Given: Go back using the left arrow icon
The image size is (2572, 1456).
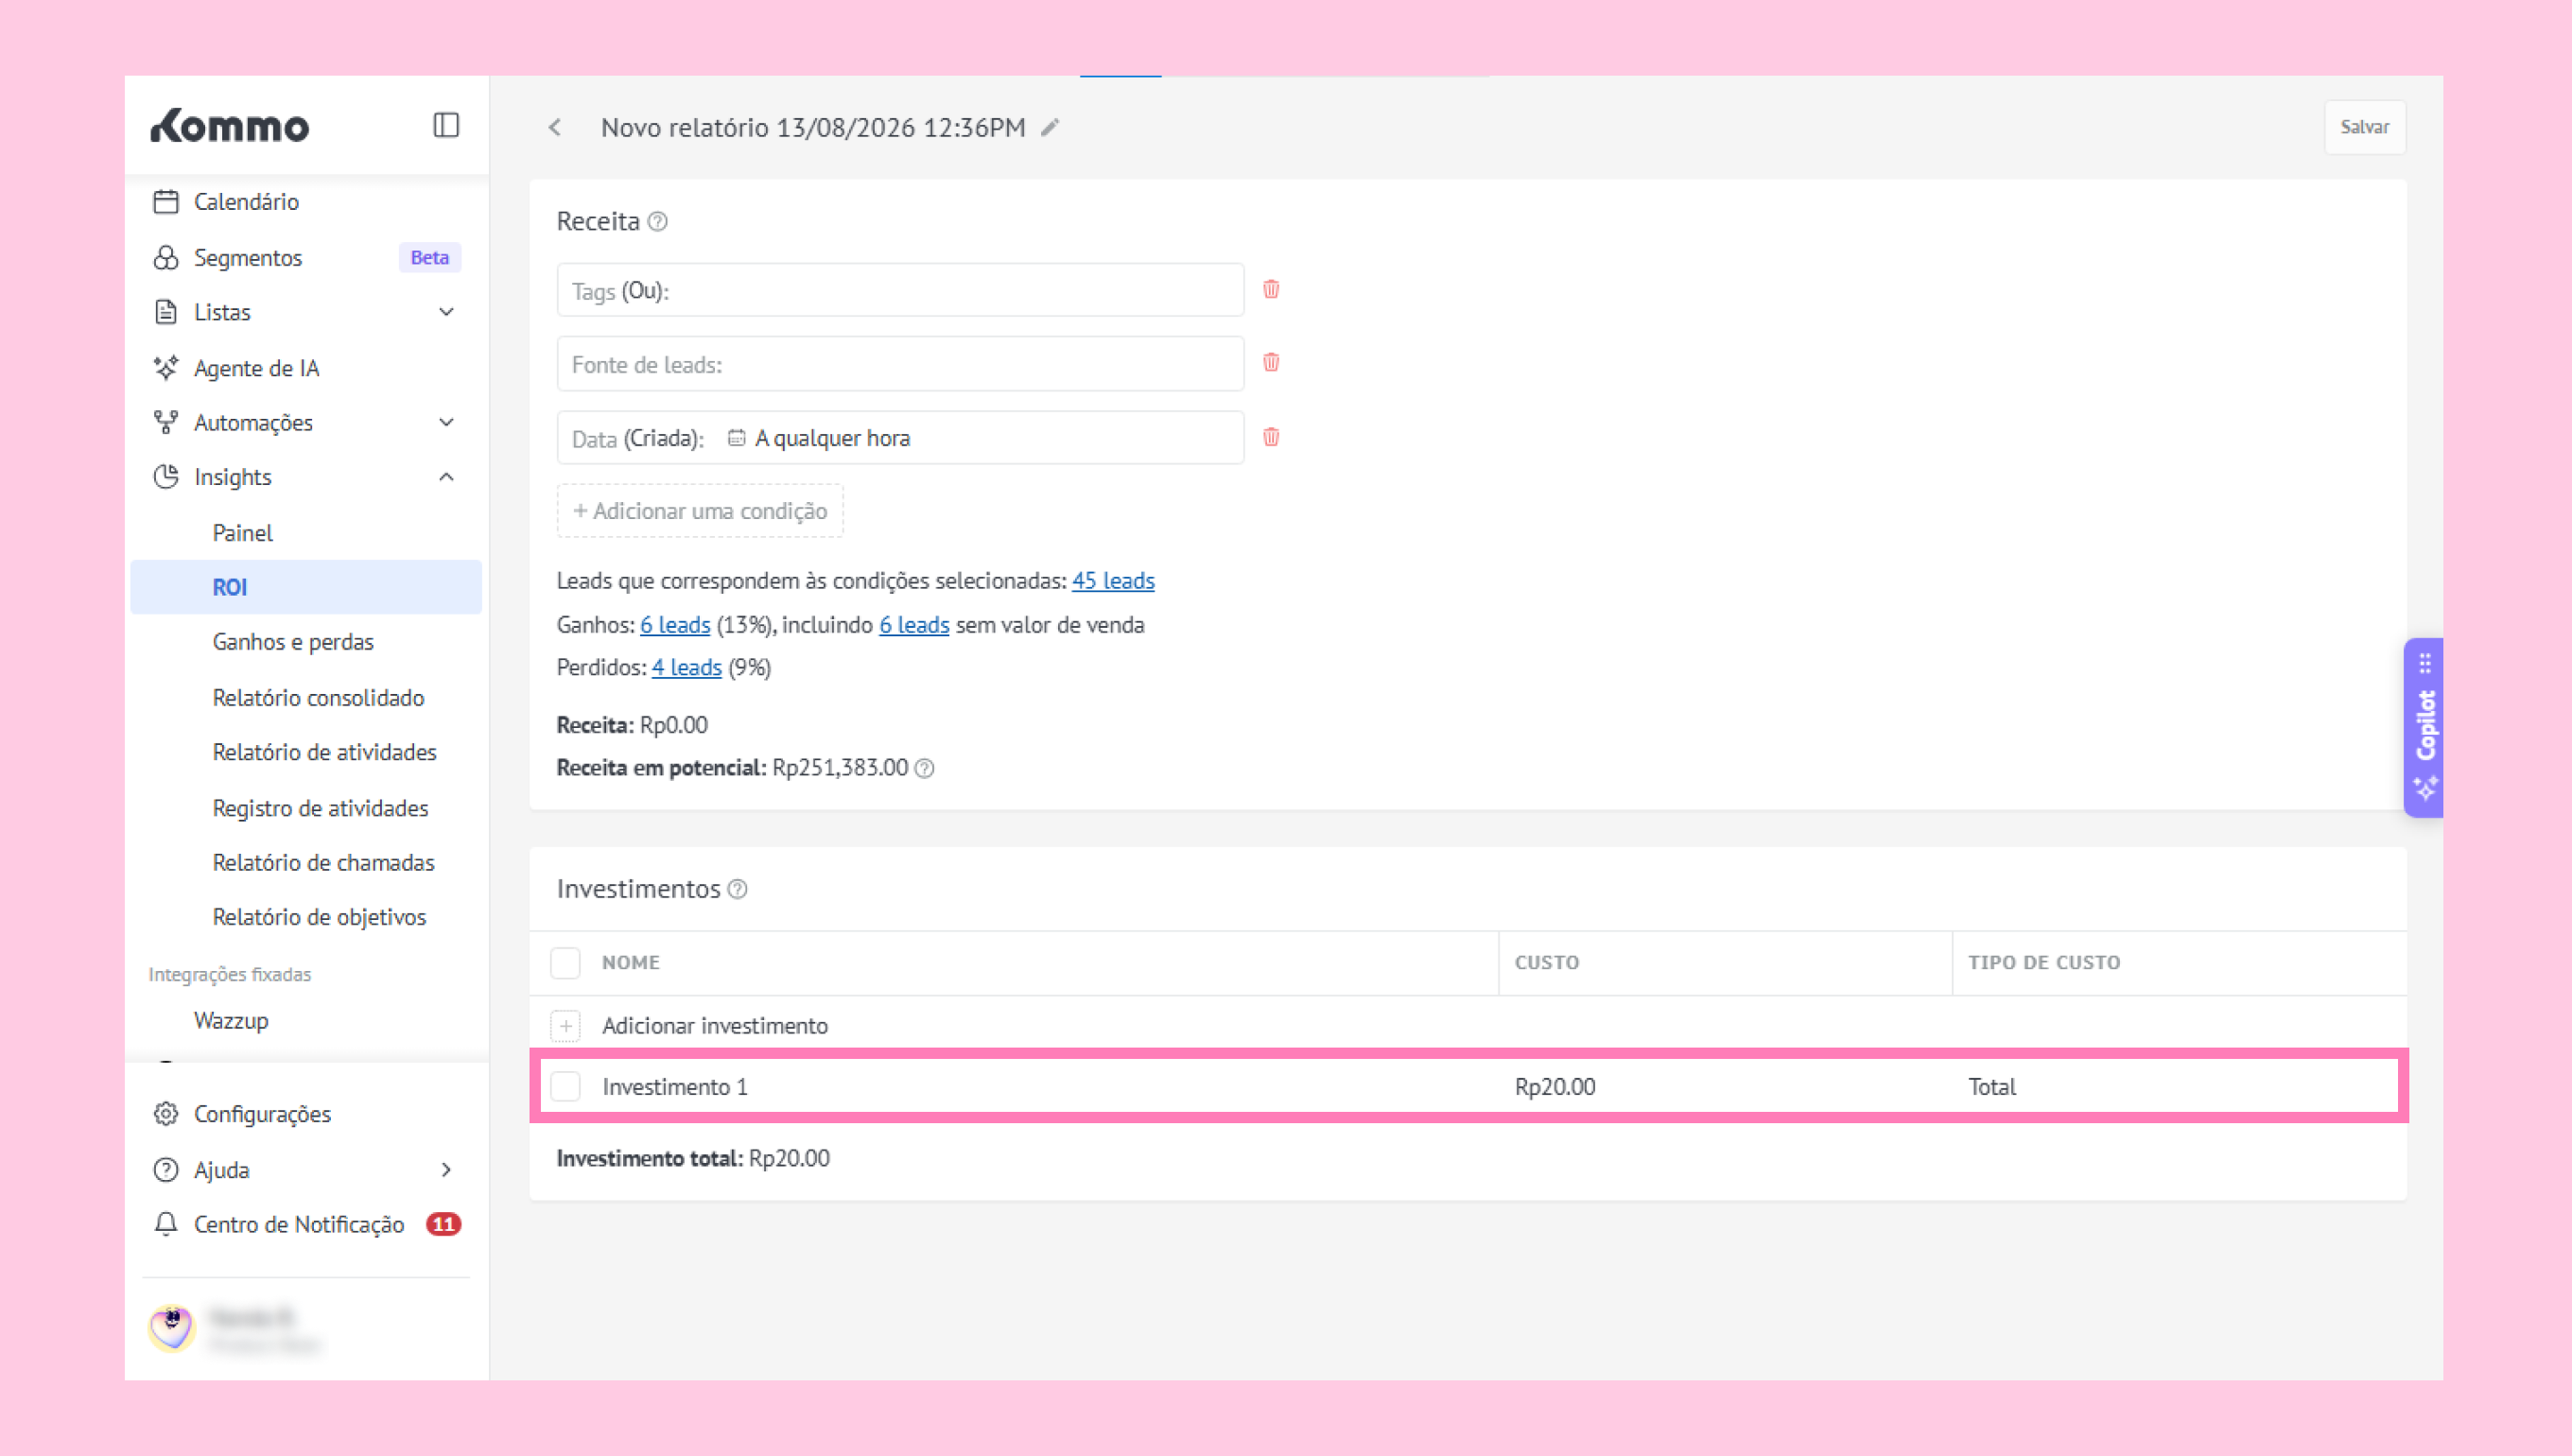Looking at the screenshot, I should click(x=555, y=127).
